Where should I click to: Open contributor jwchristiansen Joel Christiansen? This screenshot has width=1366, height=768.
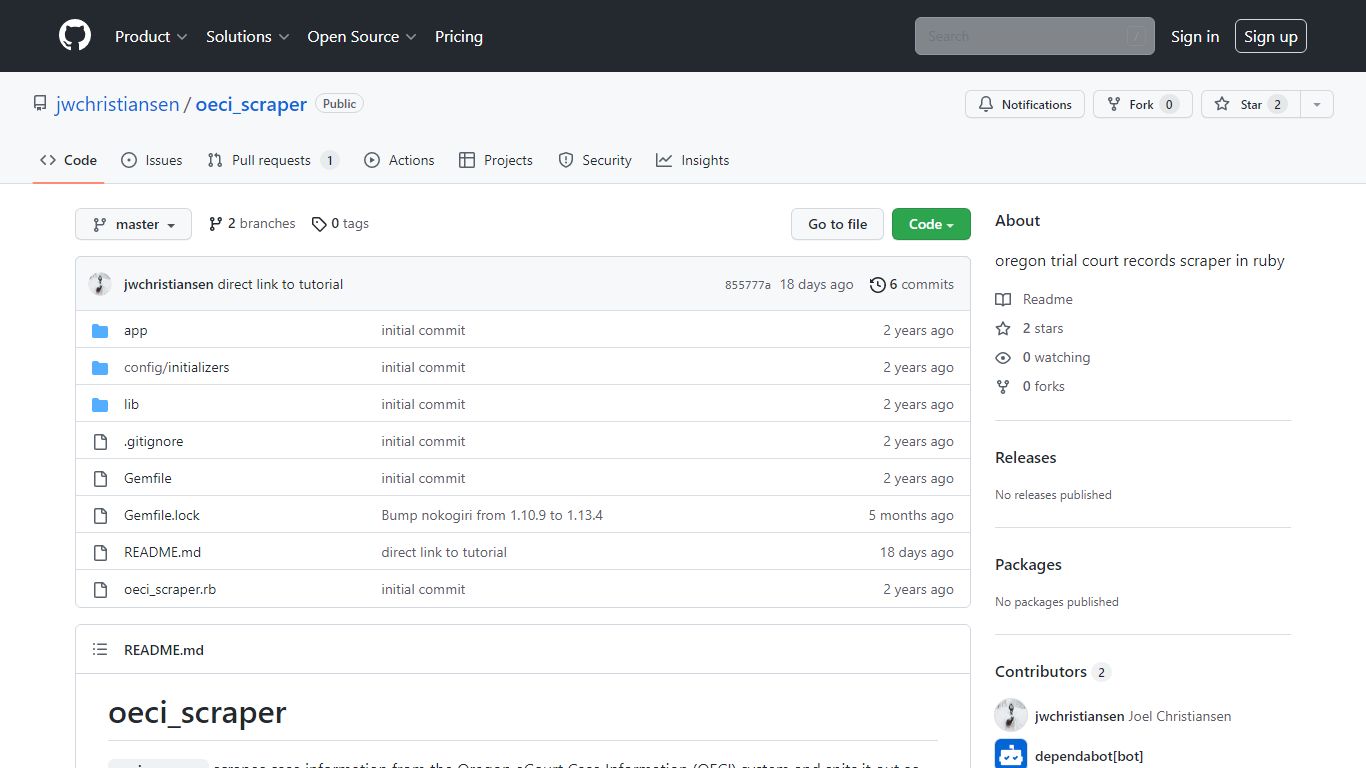[1133, 716]
